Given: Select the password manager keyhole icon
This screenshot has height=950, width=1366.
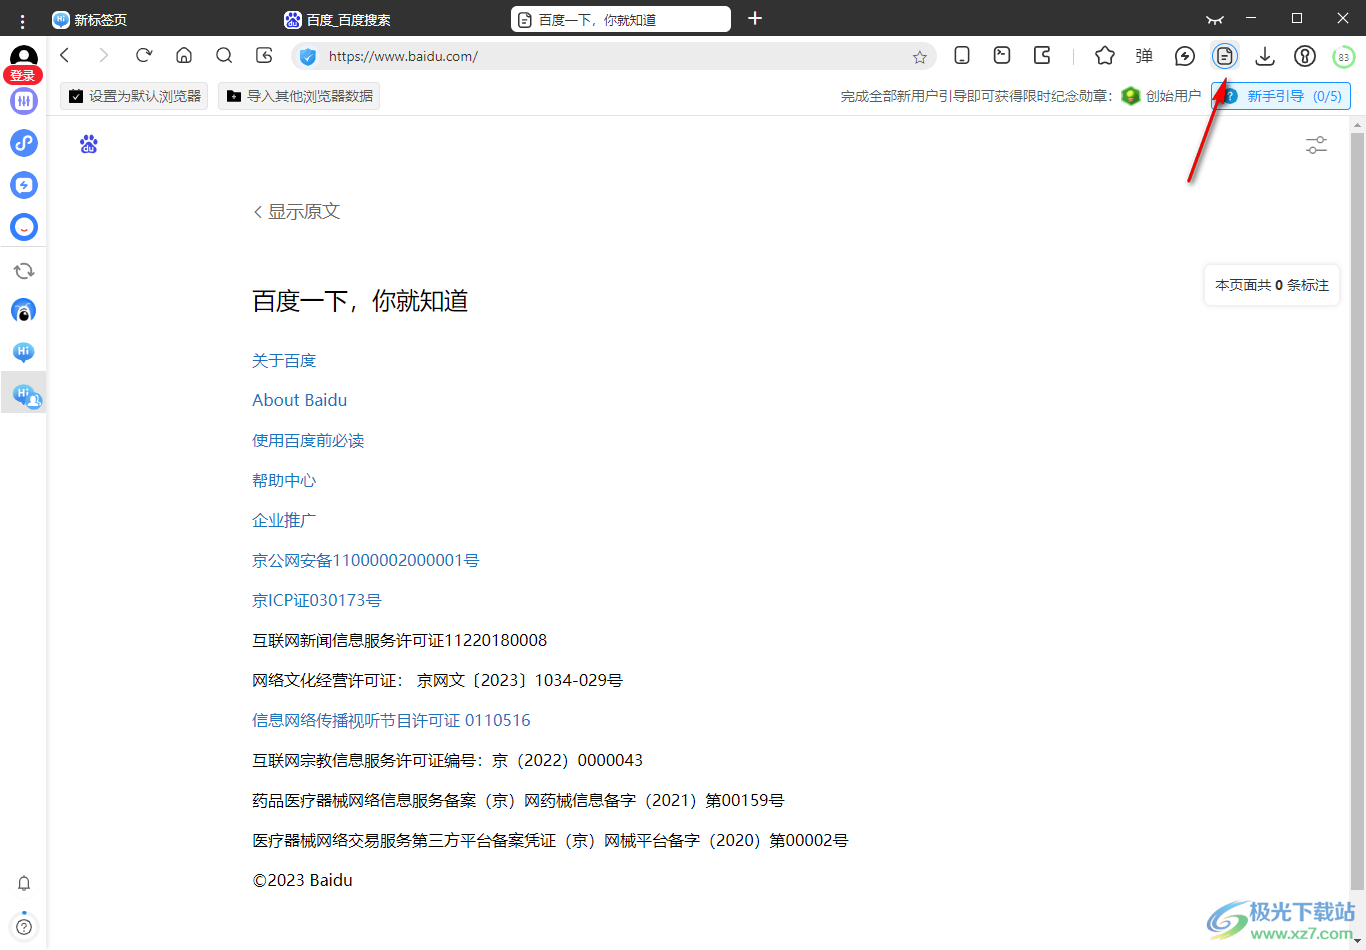Looking at the screenshot, I should 1305,56.
